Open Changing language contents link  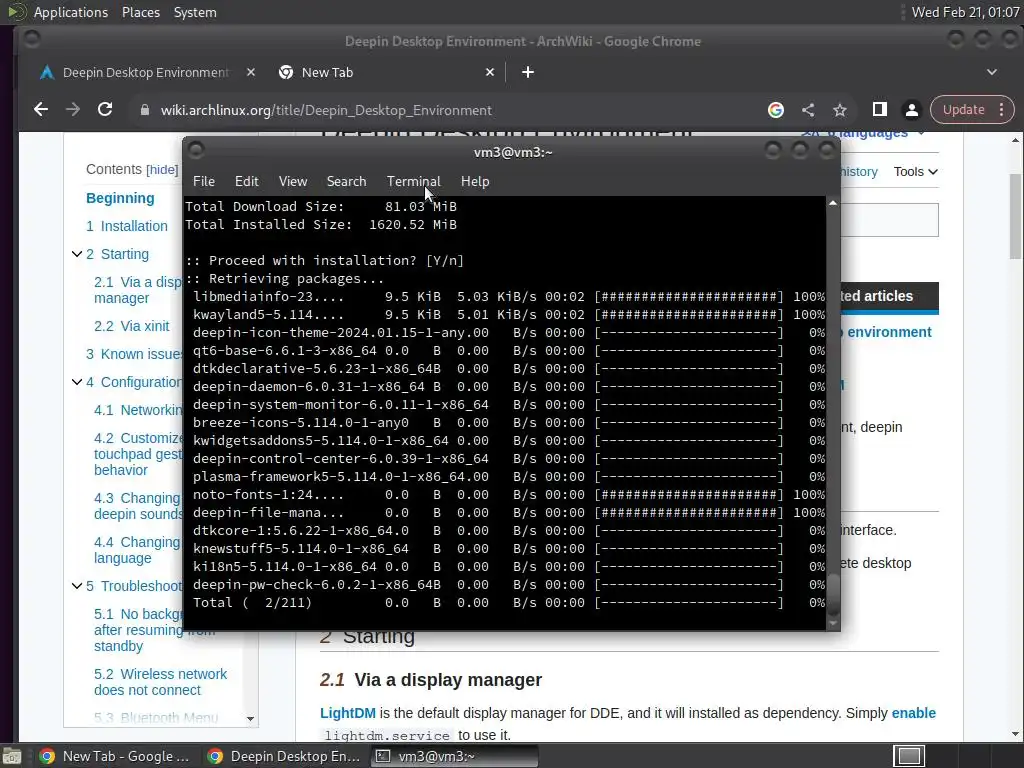136,550
